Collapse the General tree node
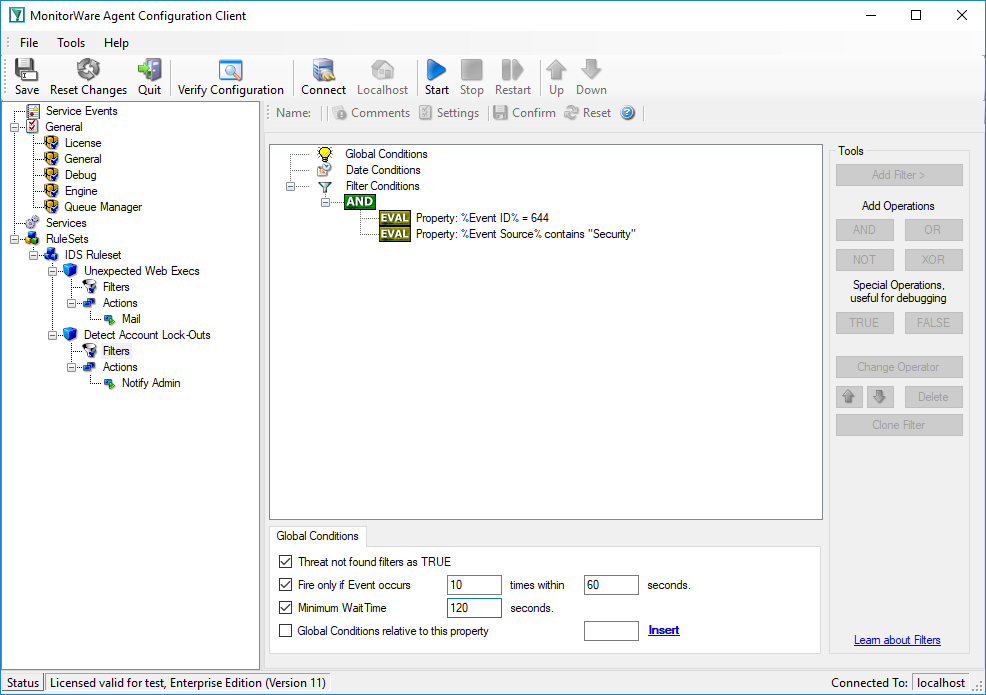The width and height of the screenshot is (986, 695). point(14,127)
